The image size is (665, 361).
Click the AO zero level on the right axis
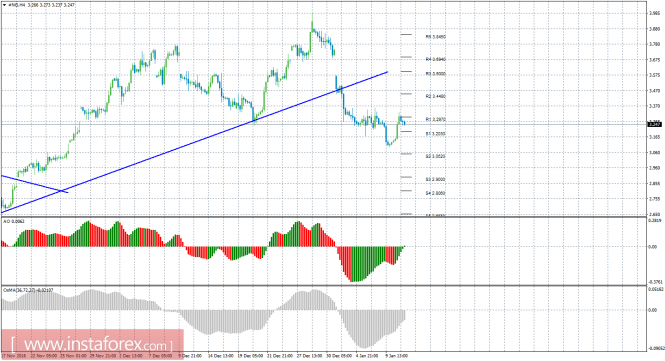pos(654,246)
